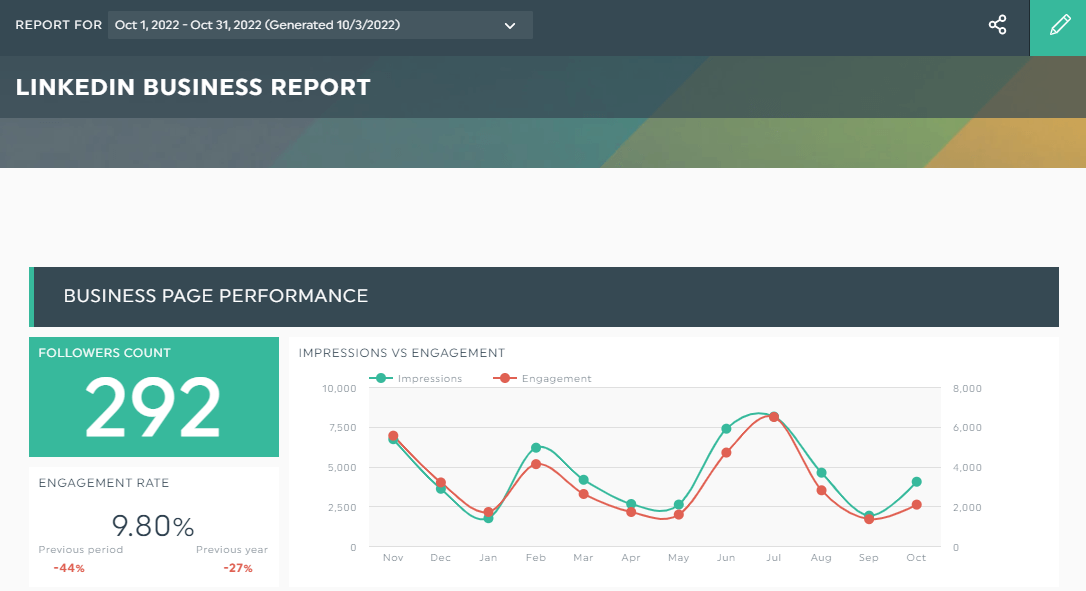Click the Engagement data point for Mar
The height and width of the screenshot is (591, 1086).
tap(583, 494)
